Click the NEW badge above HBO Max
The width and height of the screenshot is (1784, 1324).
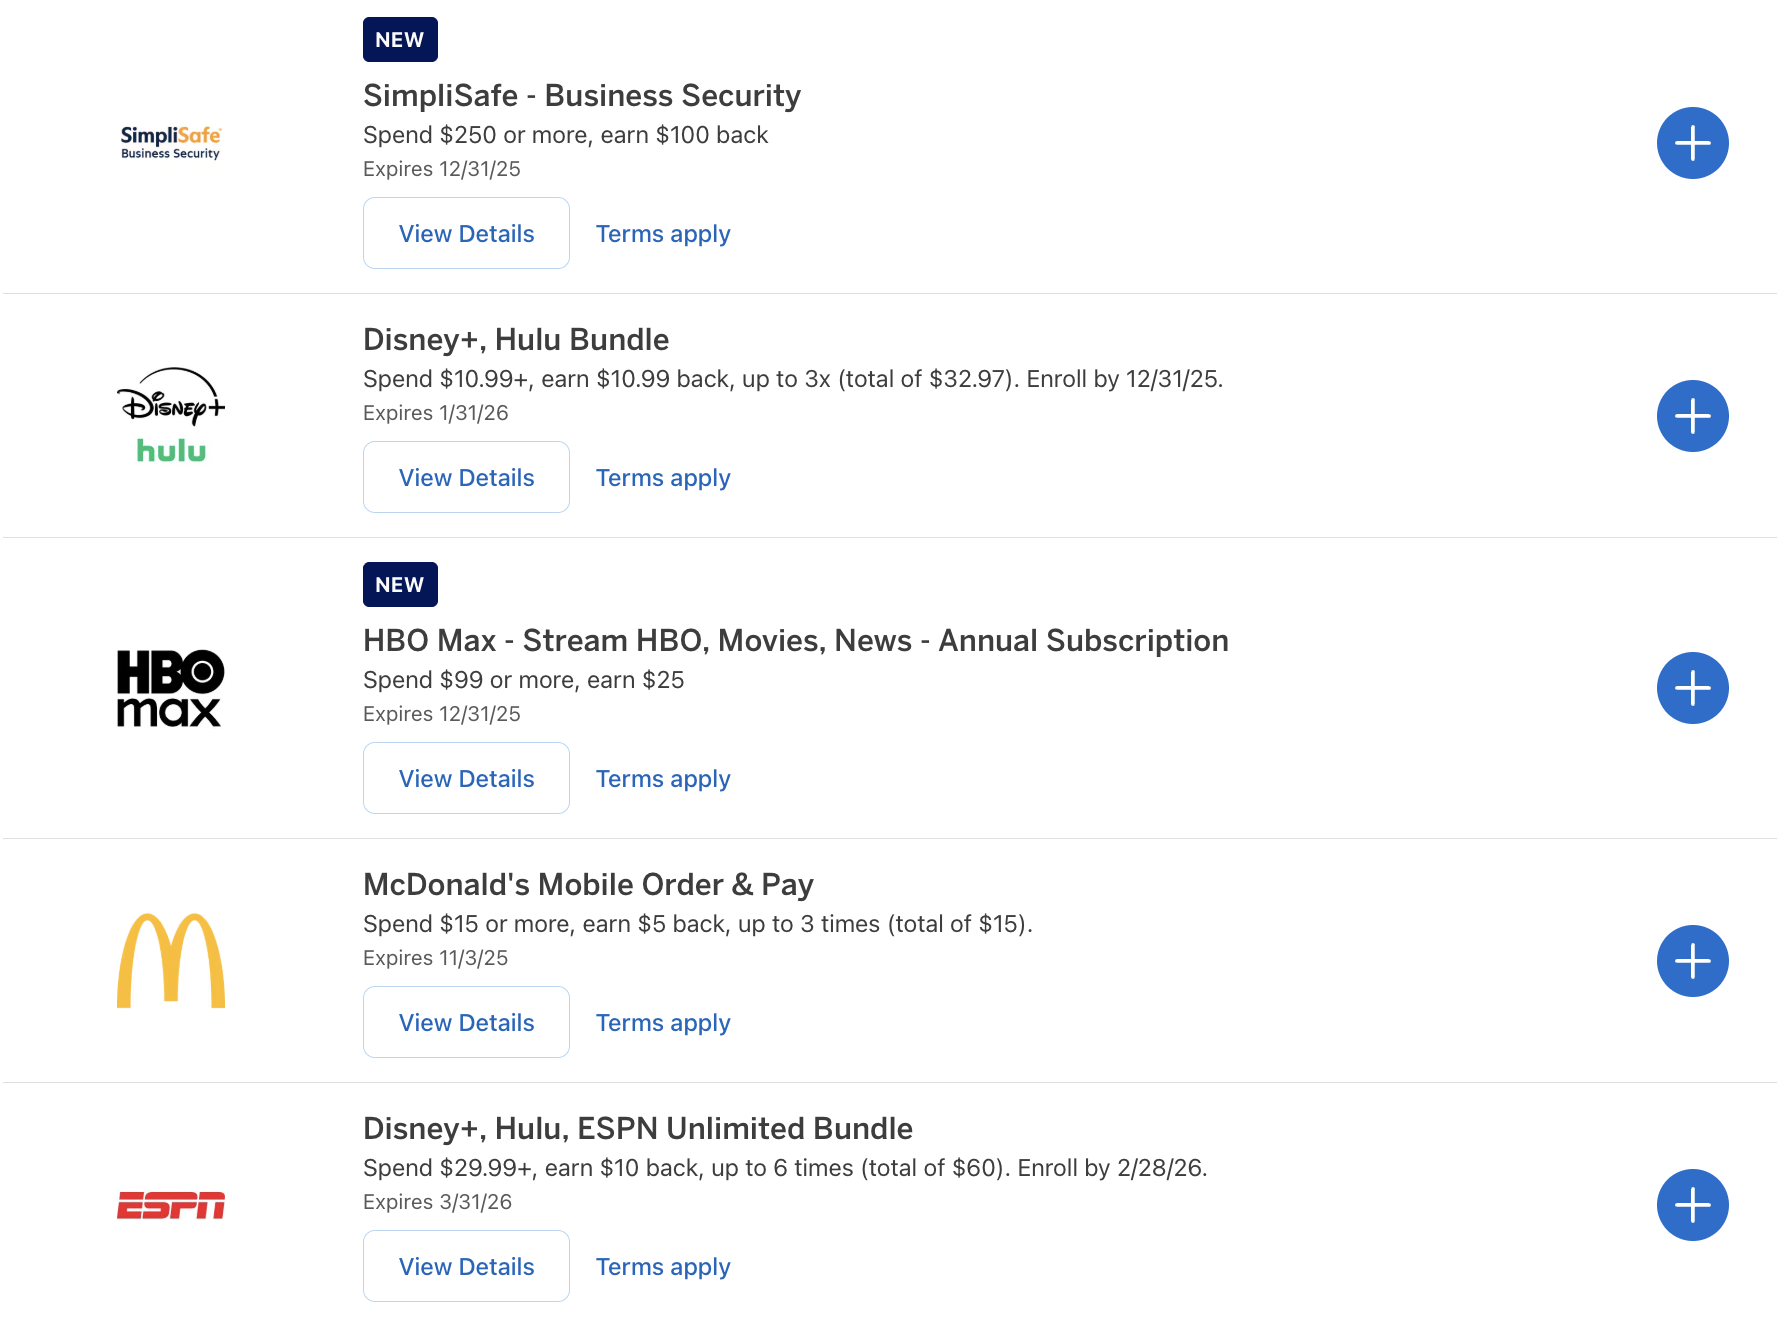(x=400, y=585)
